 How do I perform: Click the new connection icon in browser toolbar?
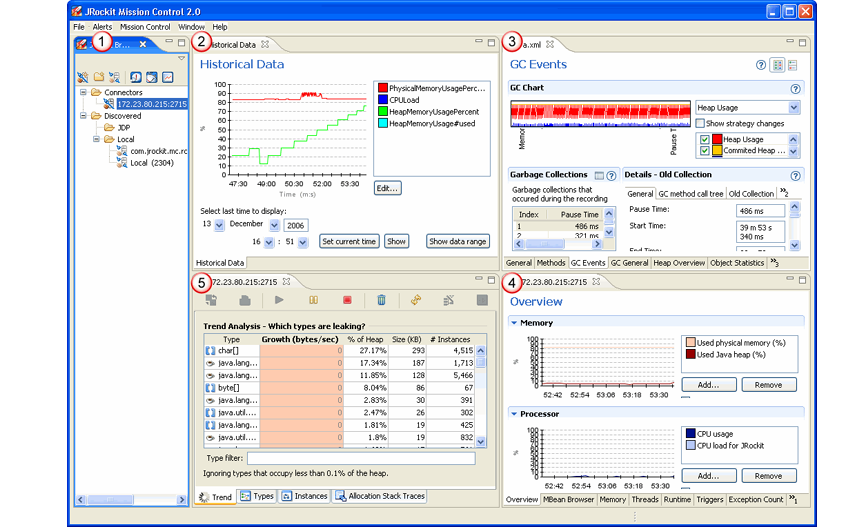[82, 77]
